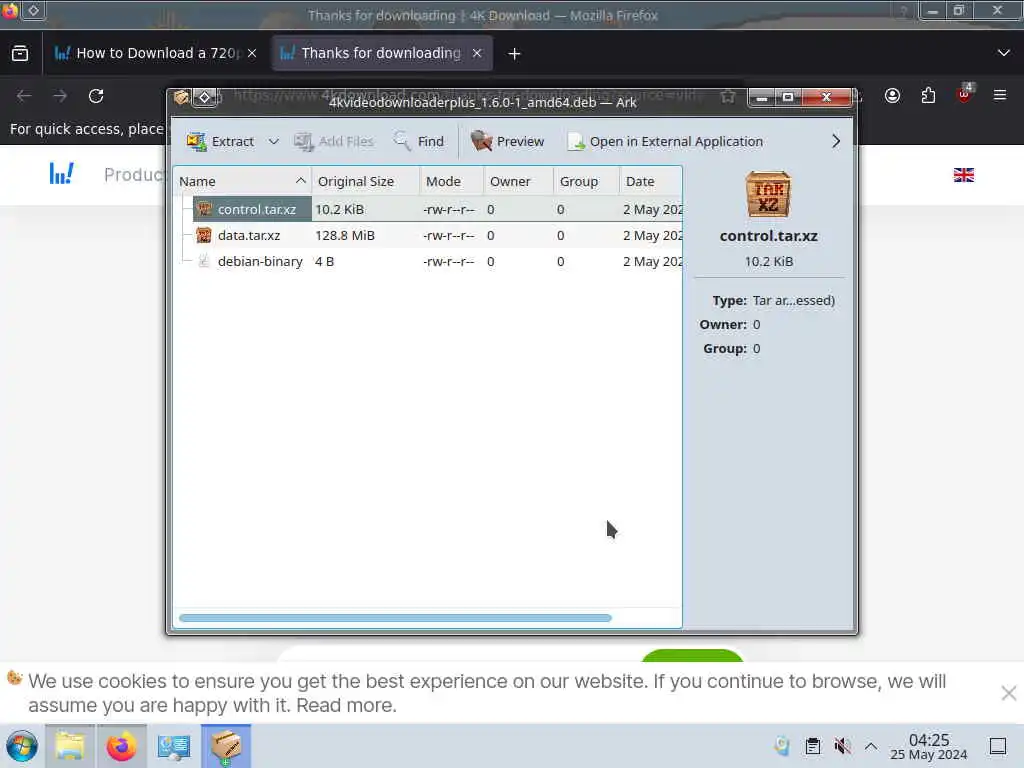This screenshot has width=1024, height=768.
Task: Click the Group column header
Action: 586,181
